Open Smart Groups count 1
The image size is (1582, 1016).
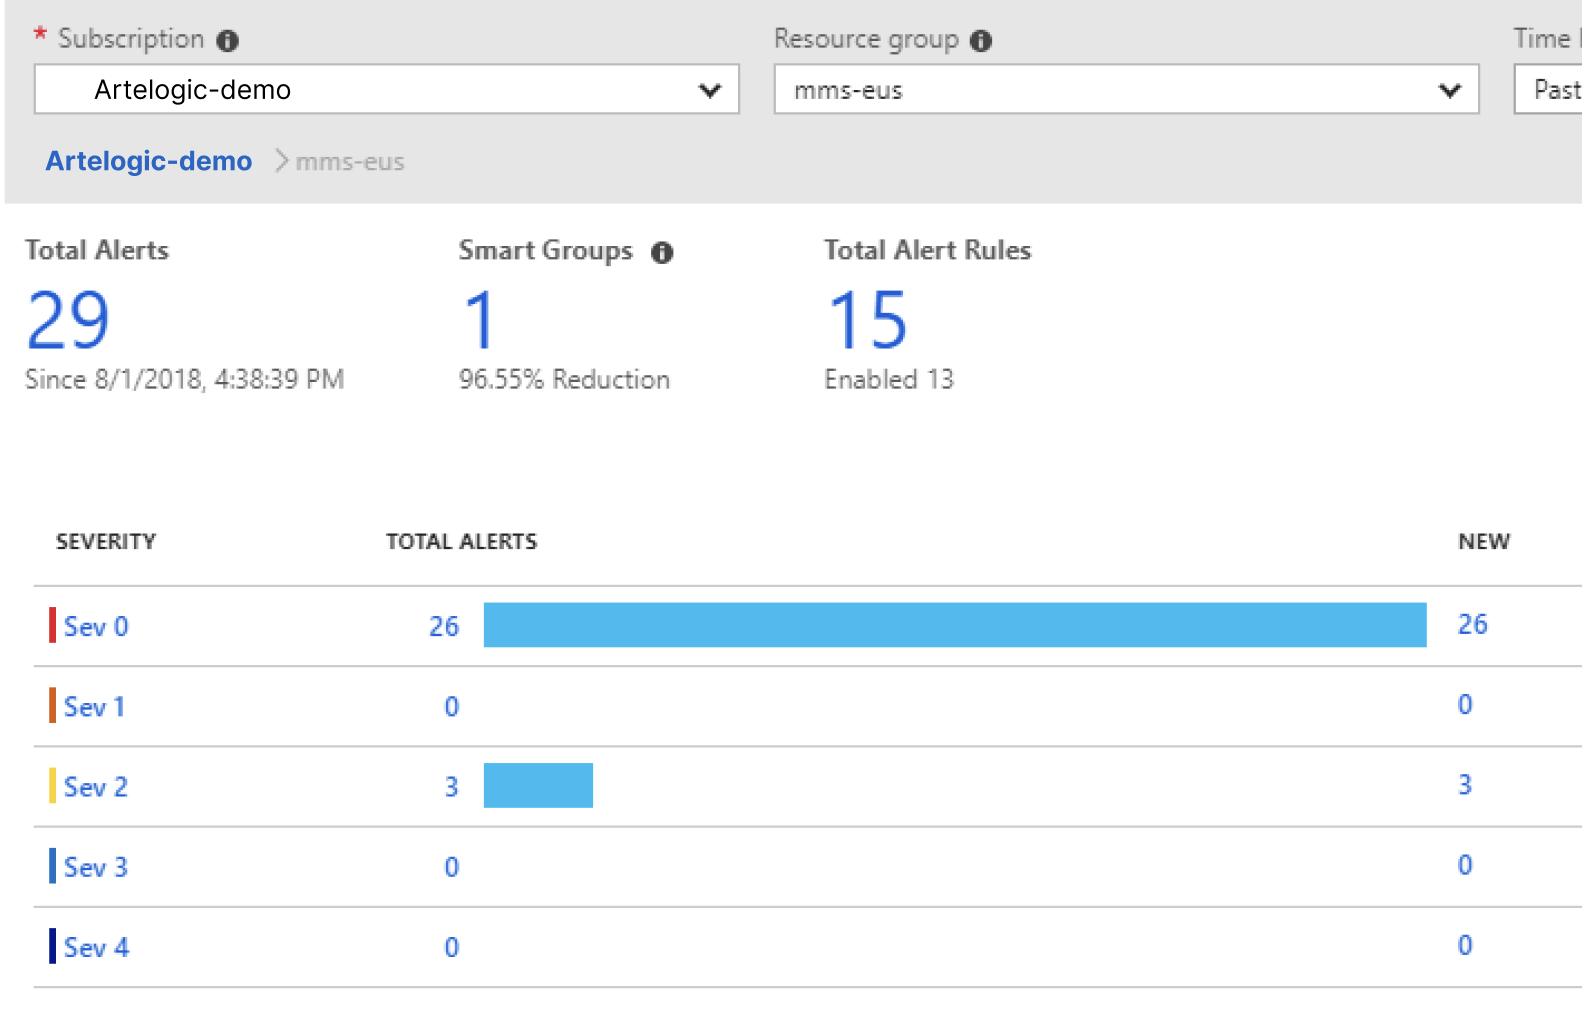tap(480, 320)
